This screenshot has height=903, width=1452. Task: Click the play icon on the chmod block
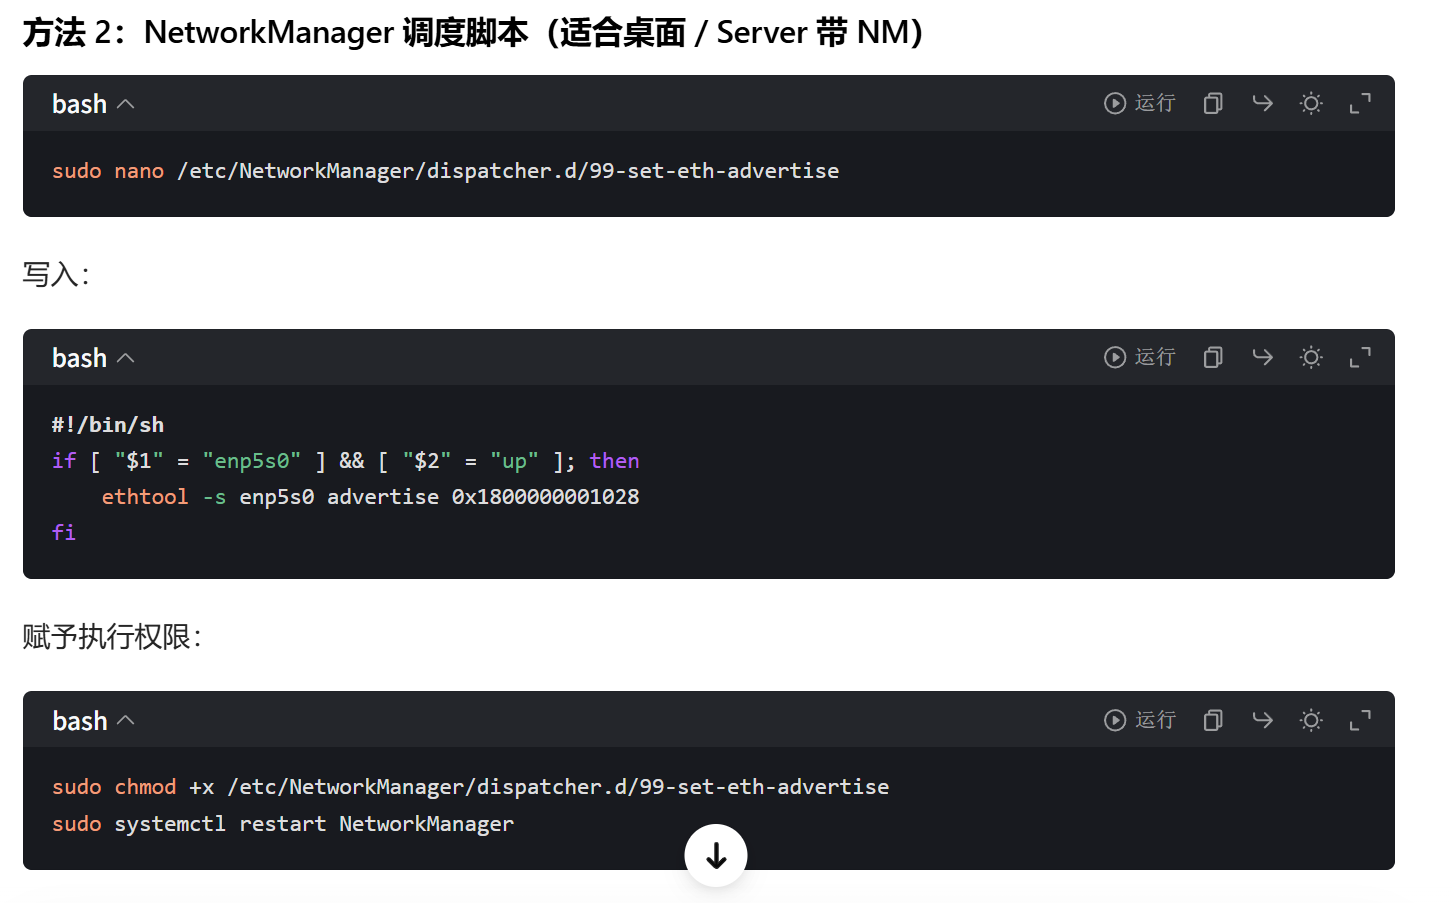1114,720
